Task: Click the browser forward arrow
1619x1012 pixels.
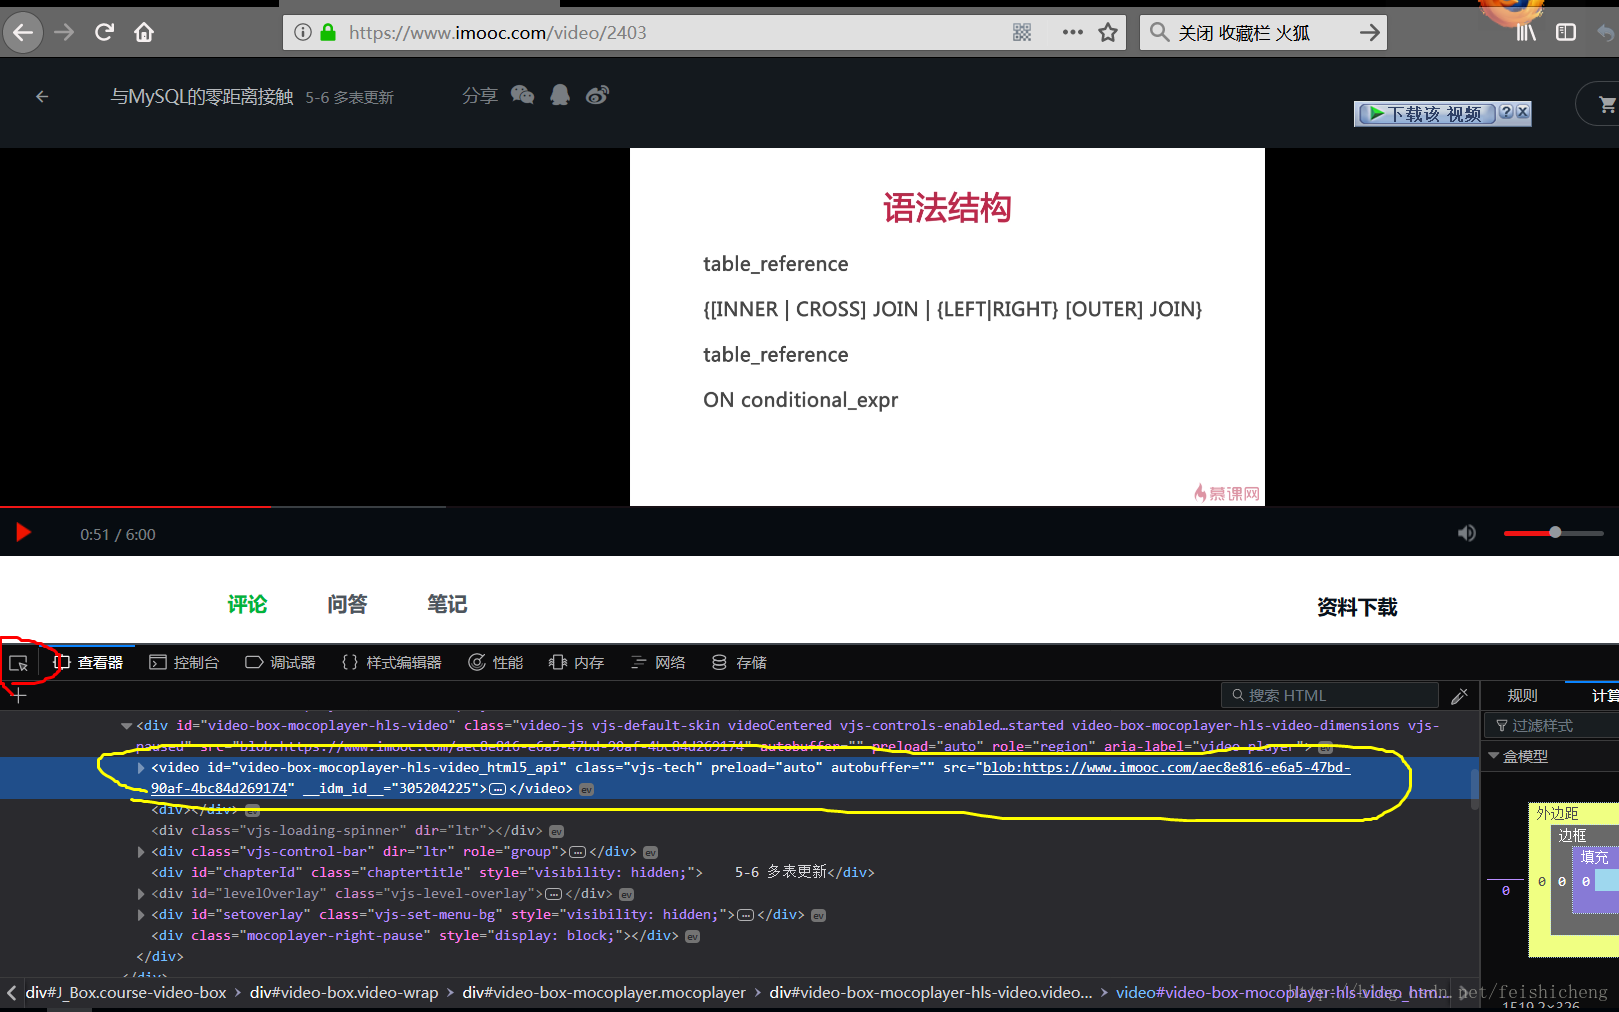Action: coord(64,32)
